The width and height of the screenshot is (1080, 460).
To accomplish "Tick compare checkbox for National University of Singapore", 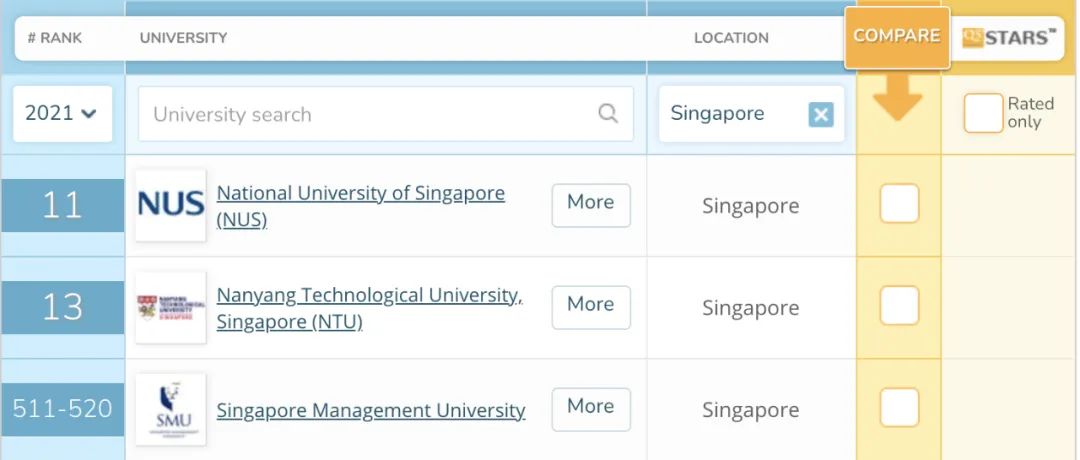I will coord(899,203).
